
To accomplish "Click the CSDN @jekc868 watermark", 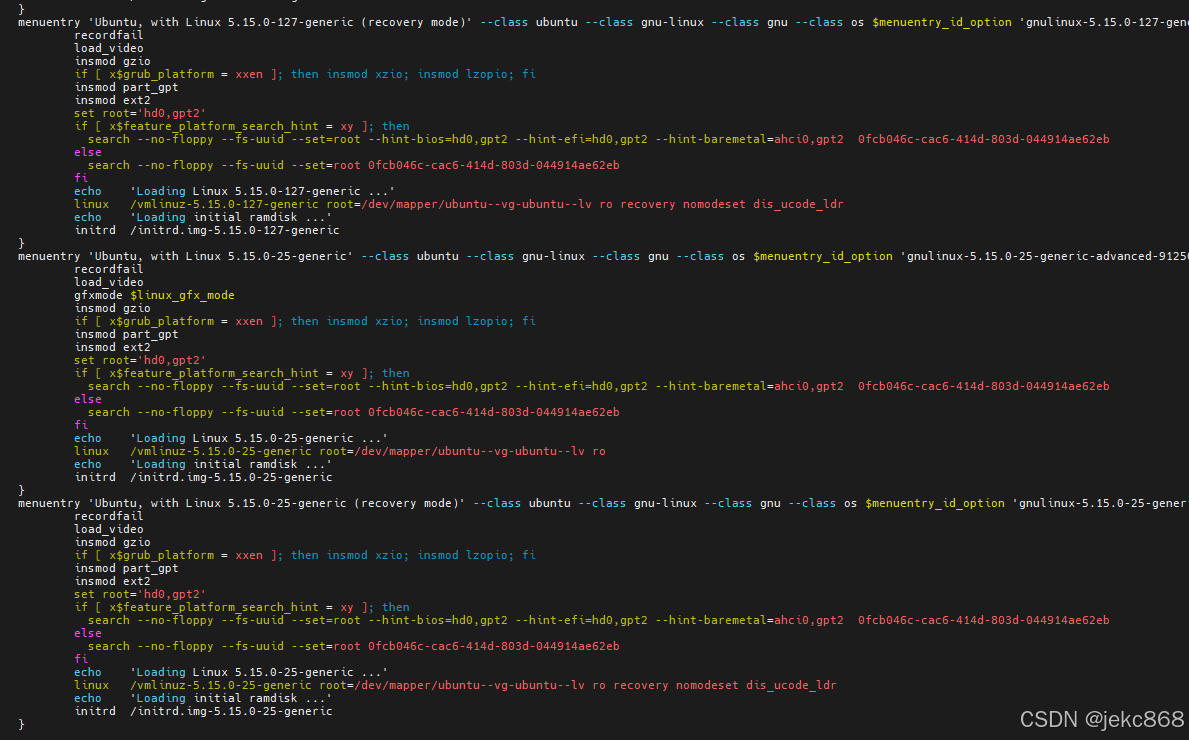I will click(x=1101, y=718).
